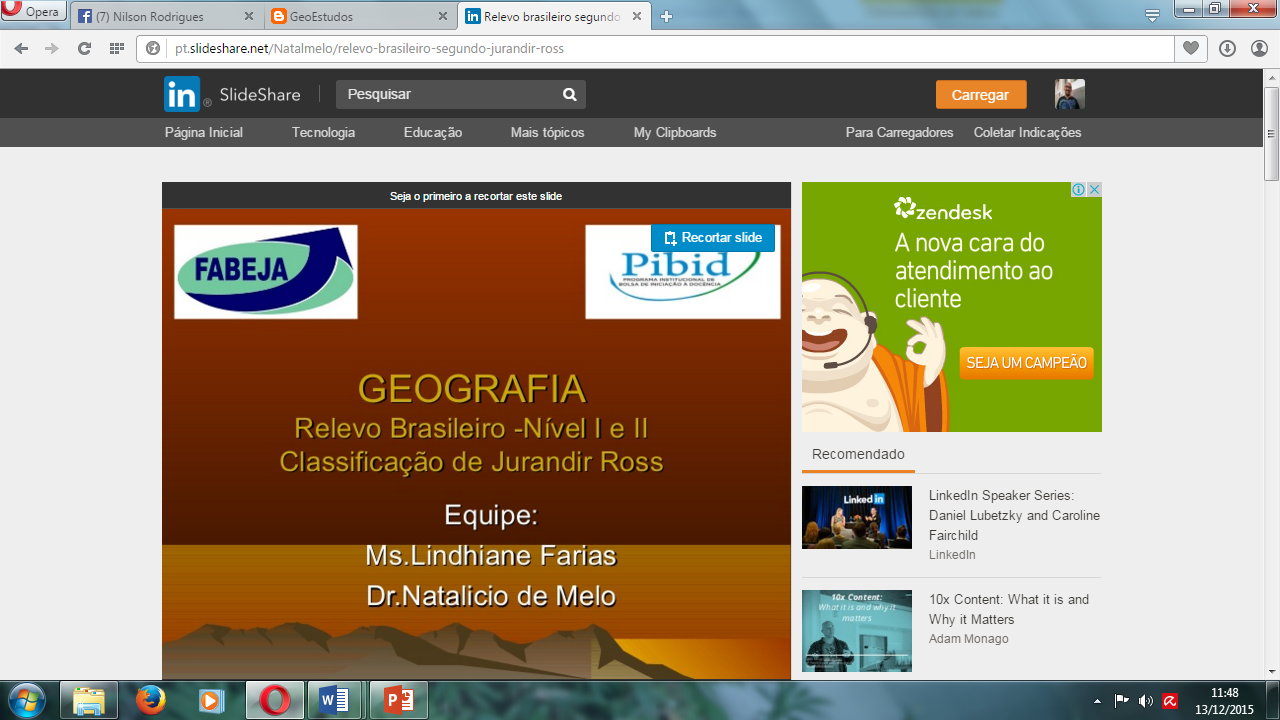Click the SEJA UM CAMPEÃO ad button
Screen dimensions: 1280x720
click(1027, 363)
